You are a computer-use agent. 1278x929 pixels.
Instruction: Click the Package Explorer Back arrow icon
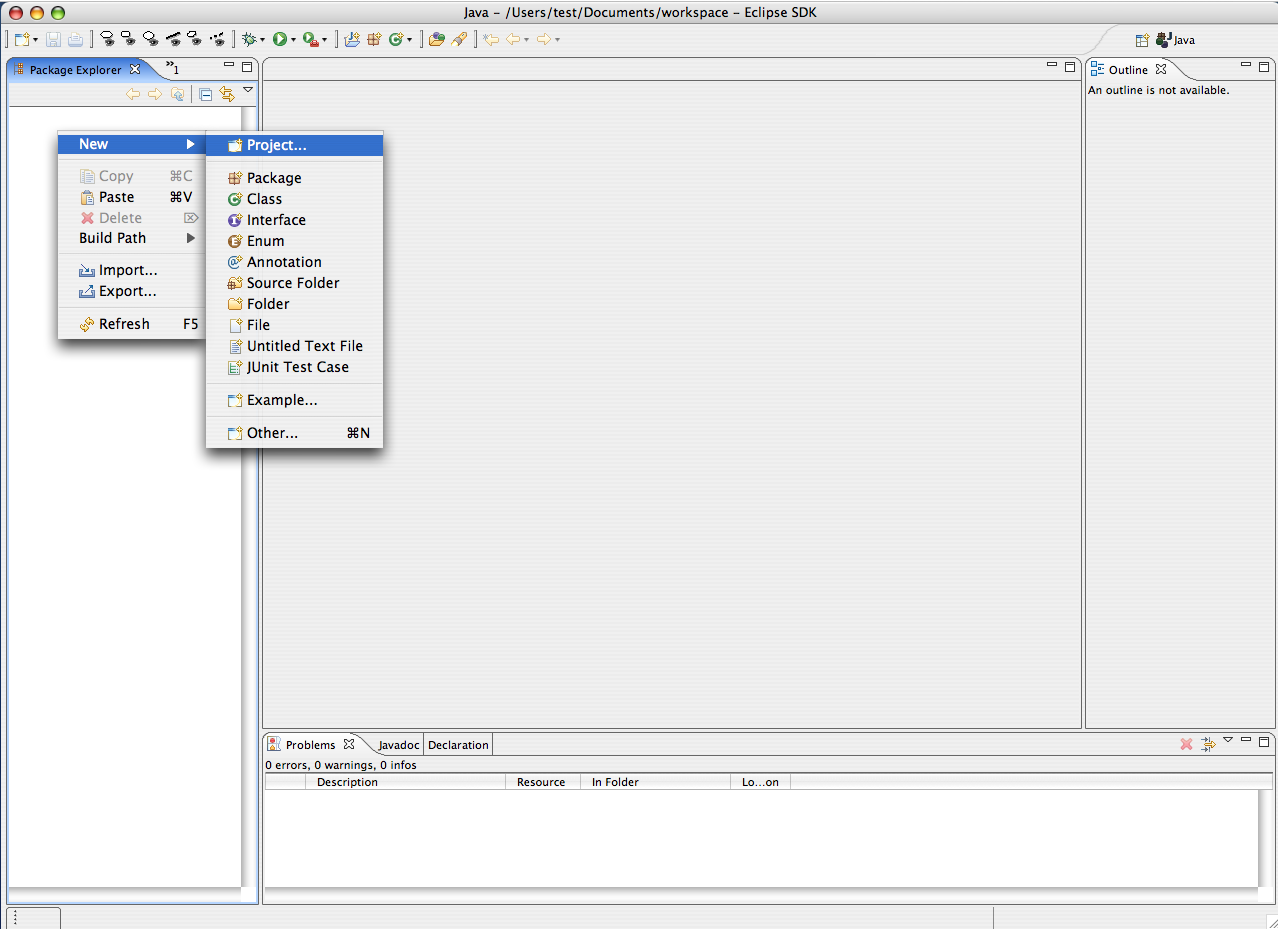coord(132,94)
